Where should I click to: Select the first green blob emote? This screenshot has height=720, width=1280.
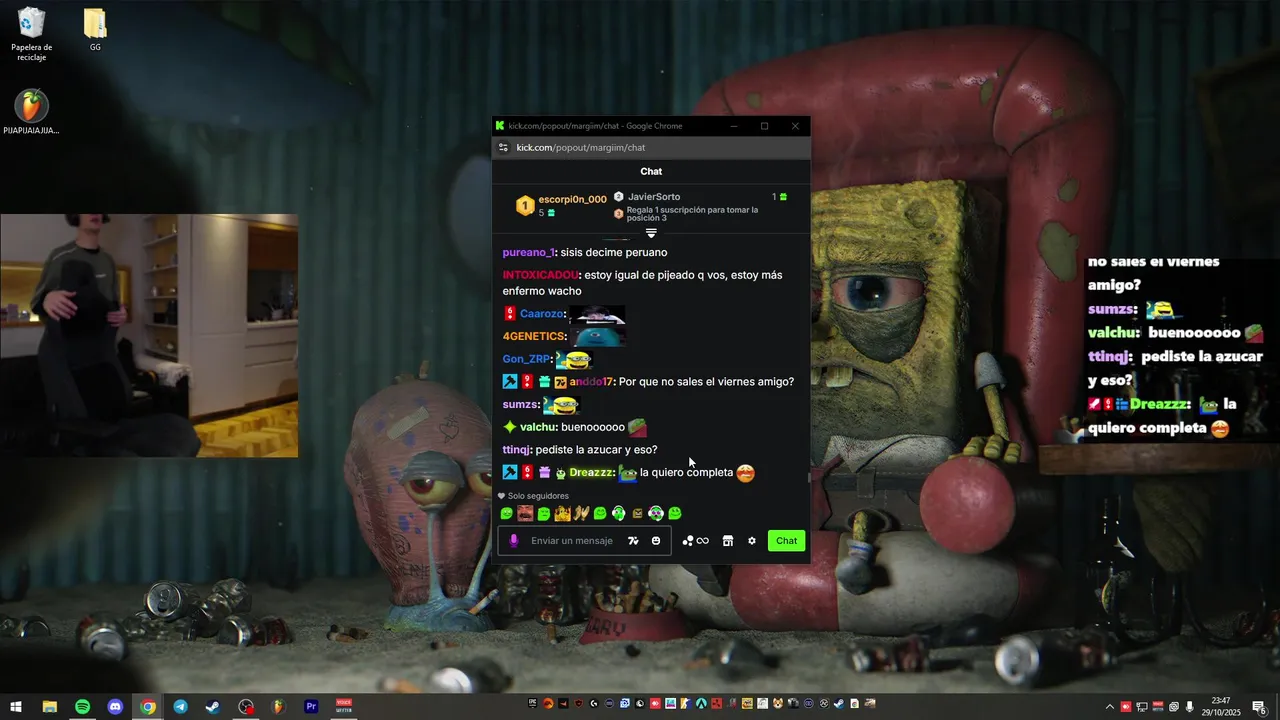(506, 514)
